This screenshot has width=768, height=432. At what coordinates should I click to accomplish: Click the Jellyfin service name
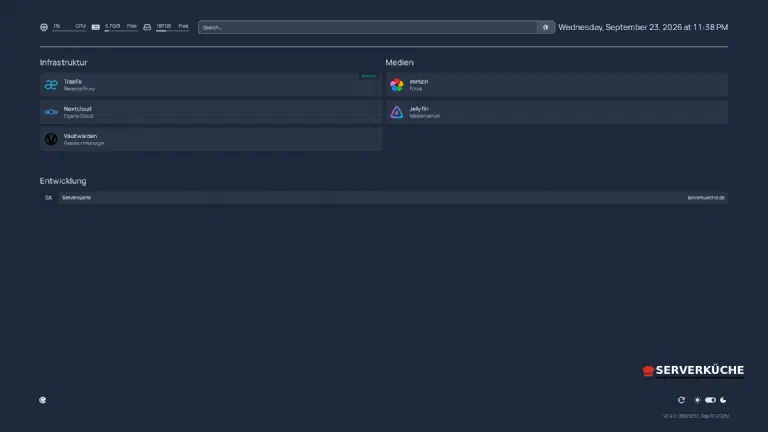419,109
